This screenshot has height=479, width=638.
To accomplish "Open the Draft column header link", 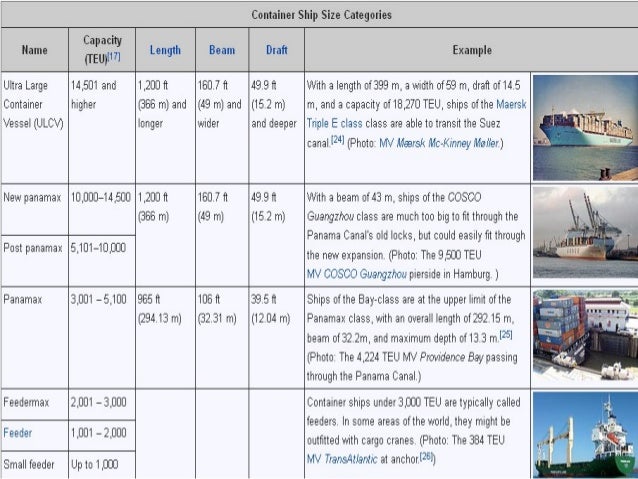I will tap(277, 50).
